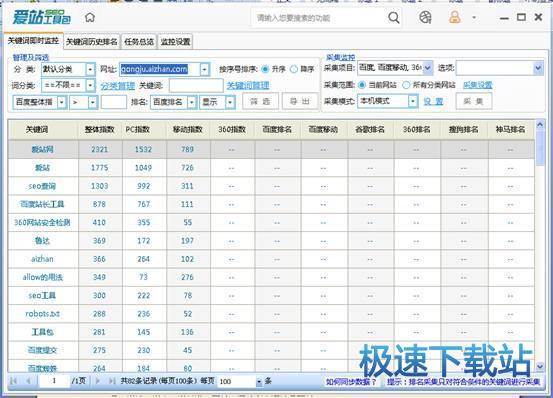Click the 百度排名 column header
553x398 pixels.
tap(277, 130)
